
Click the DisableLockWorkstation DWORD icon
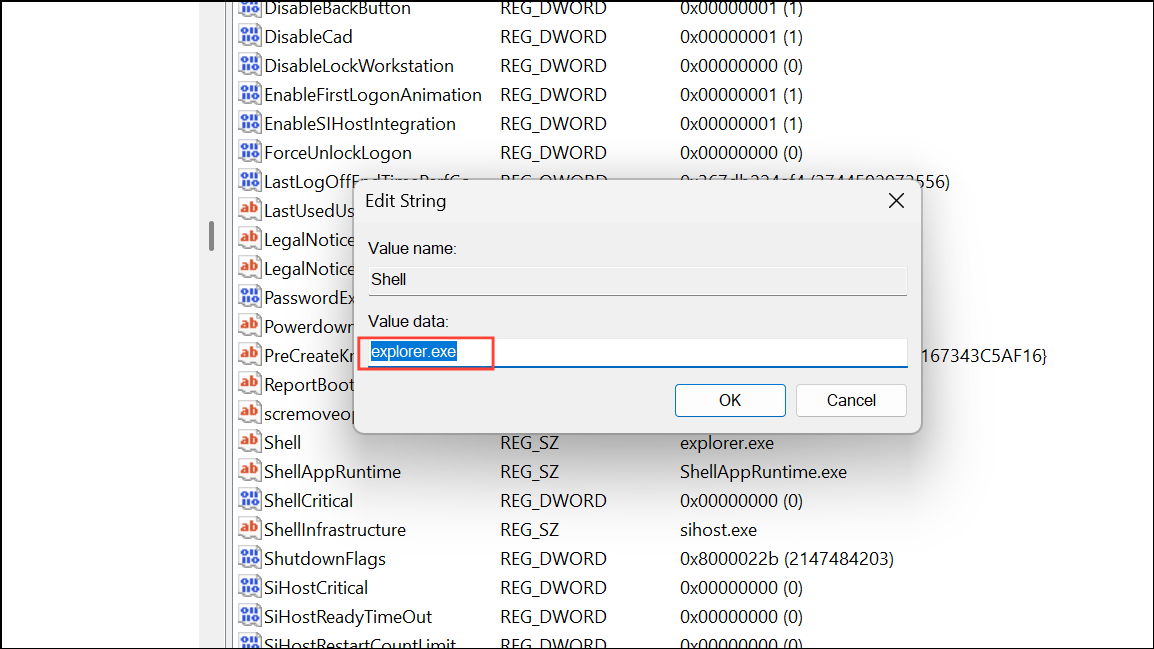point(249,65)
